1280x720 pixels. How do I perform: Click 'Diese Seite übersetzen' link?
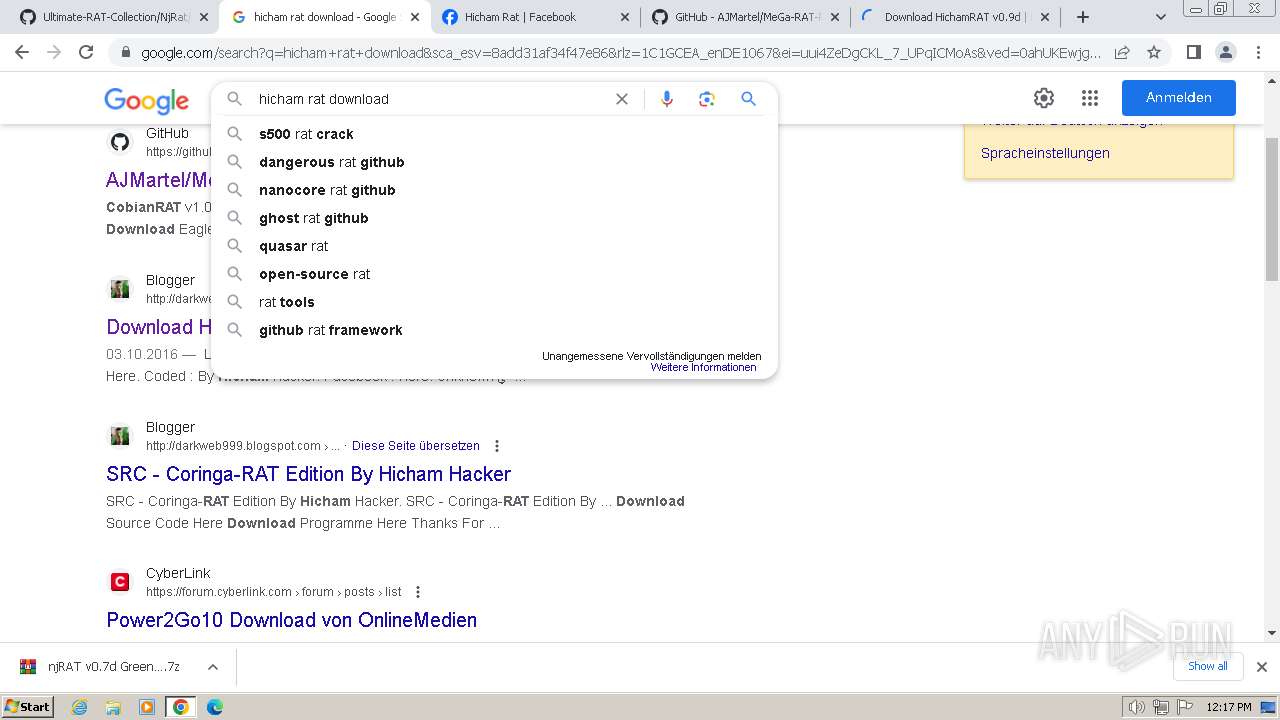tap(415, 446)
